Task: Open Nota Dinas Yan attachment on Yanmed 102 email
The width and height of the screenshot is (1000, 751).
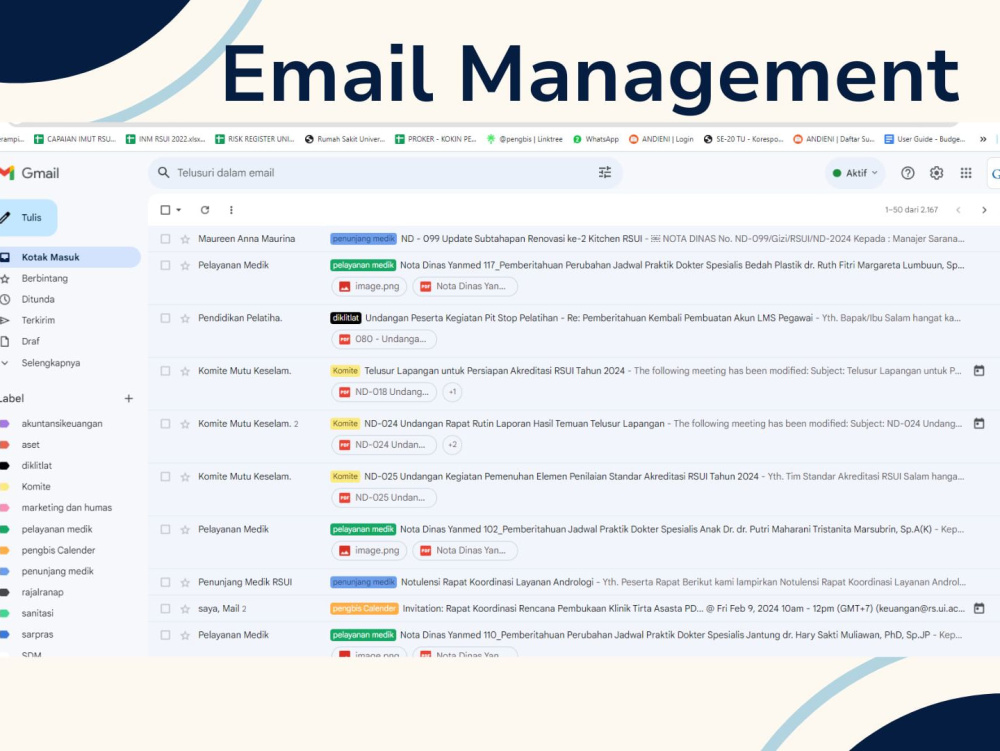Action: [465, 551]
